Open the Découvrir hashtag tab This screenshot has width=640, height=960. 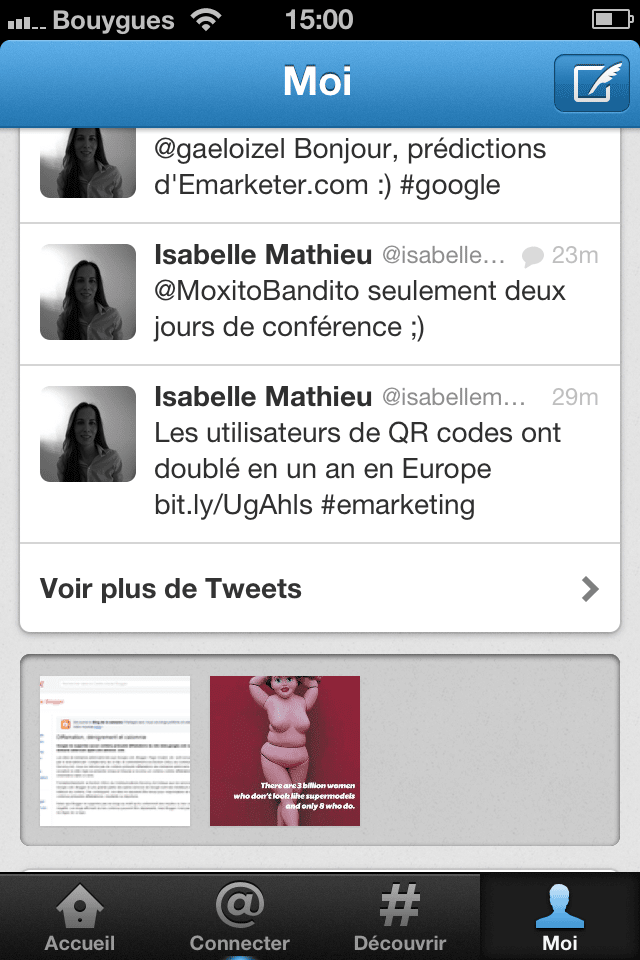tap(400, 917)
